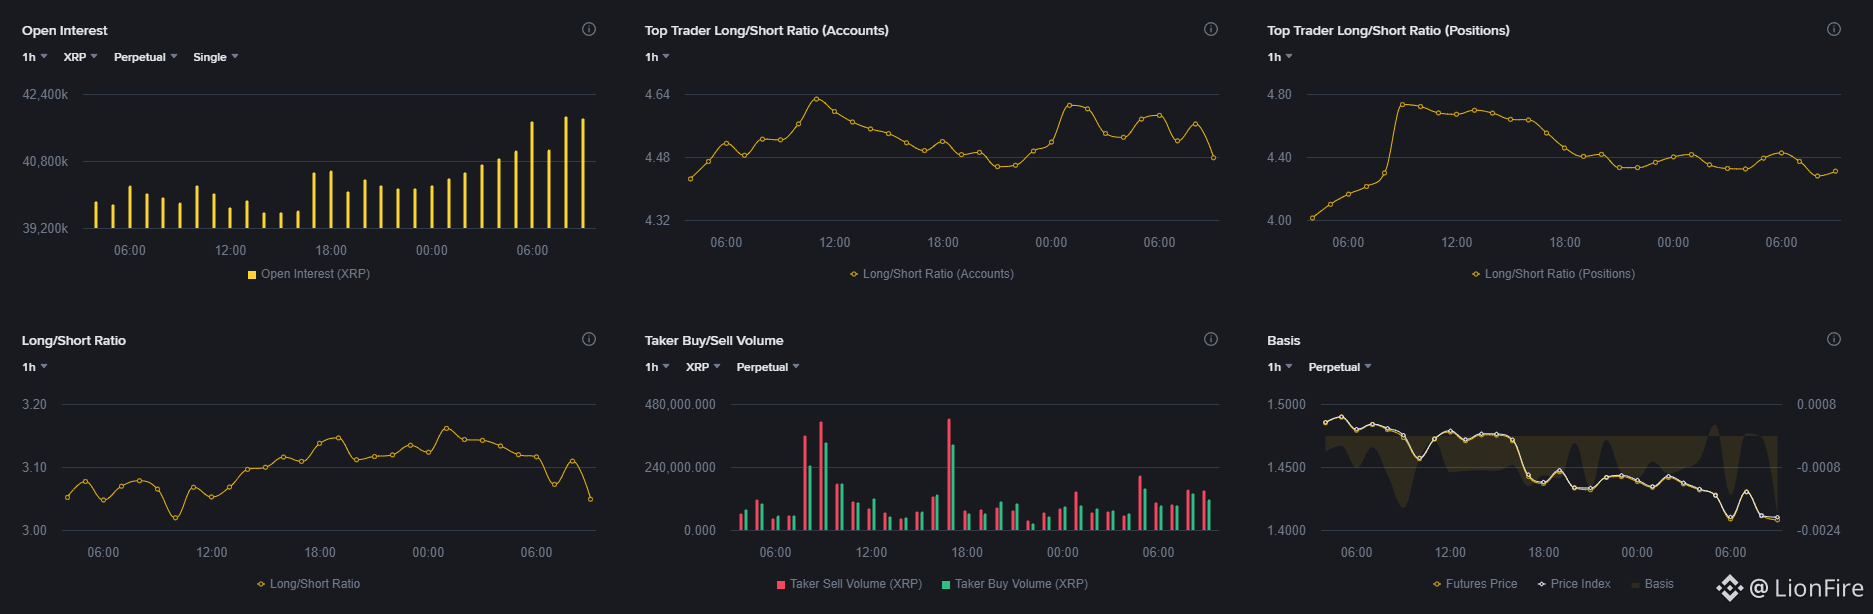Image resolution: width=1873 pixels, height=614 pixels.
Task: Click the Open Interest panel title
Action: coord(65,31)
